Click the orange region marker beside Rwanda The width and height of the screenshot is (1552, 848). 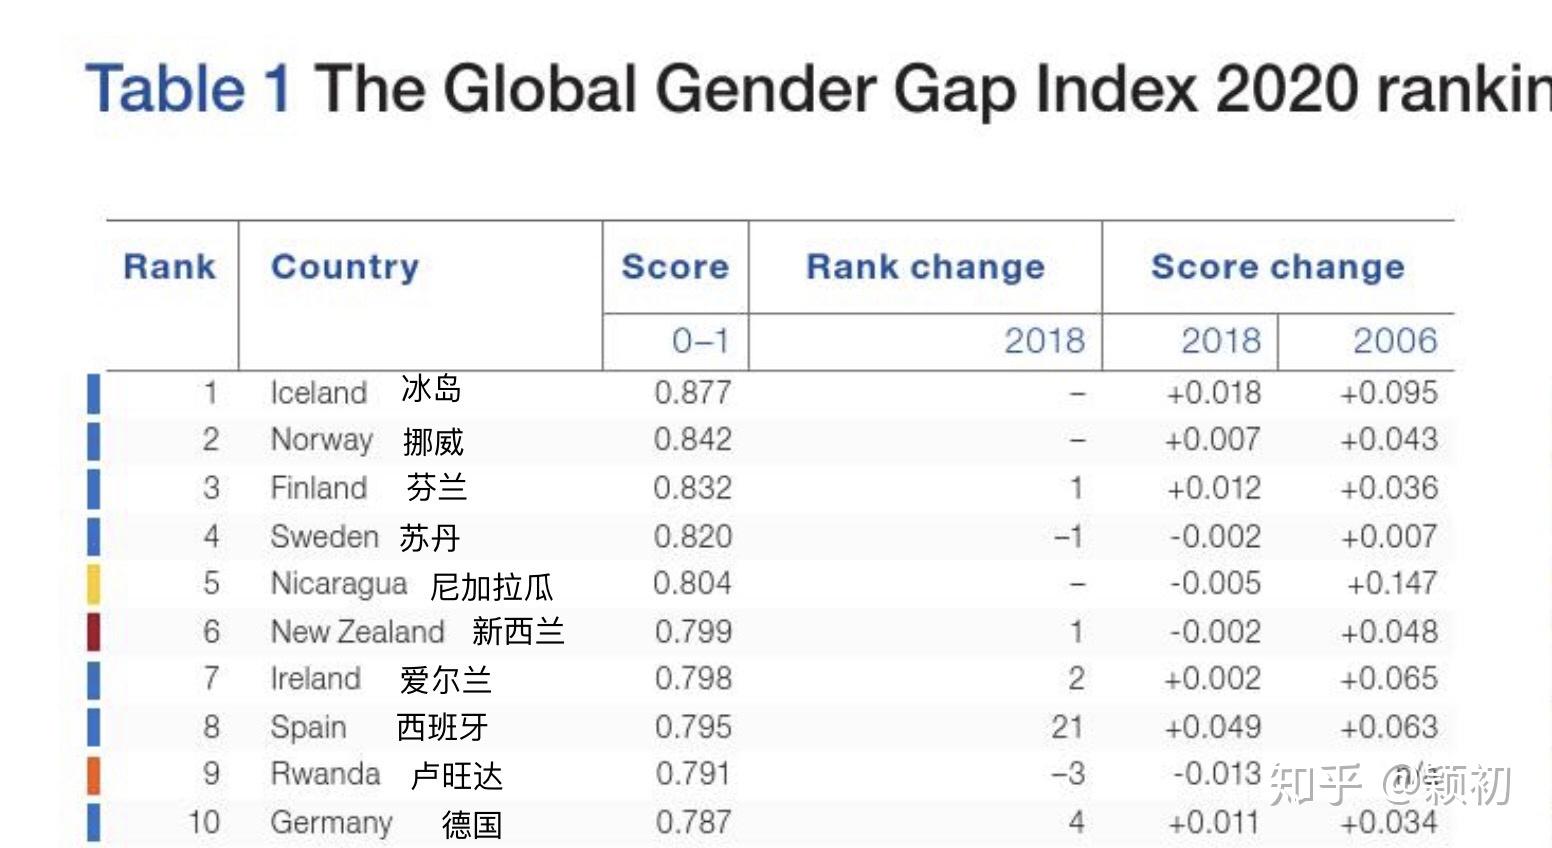(x=93, y=775)
